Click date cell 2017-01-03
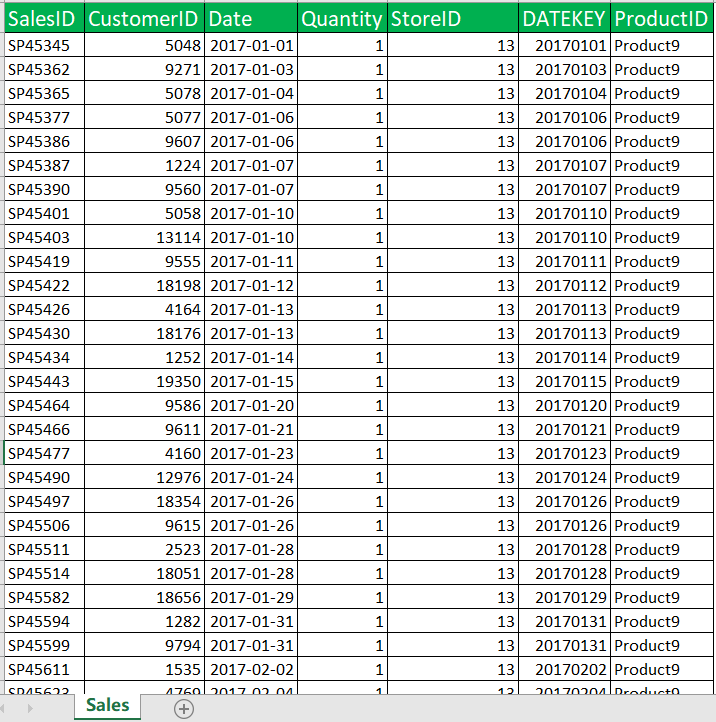 [251, 69]
